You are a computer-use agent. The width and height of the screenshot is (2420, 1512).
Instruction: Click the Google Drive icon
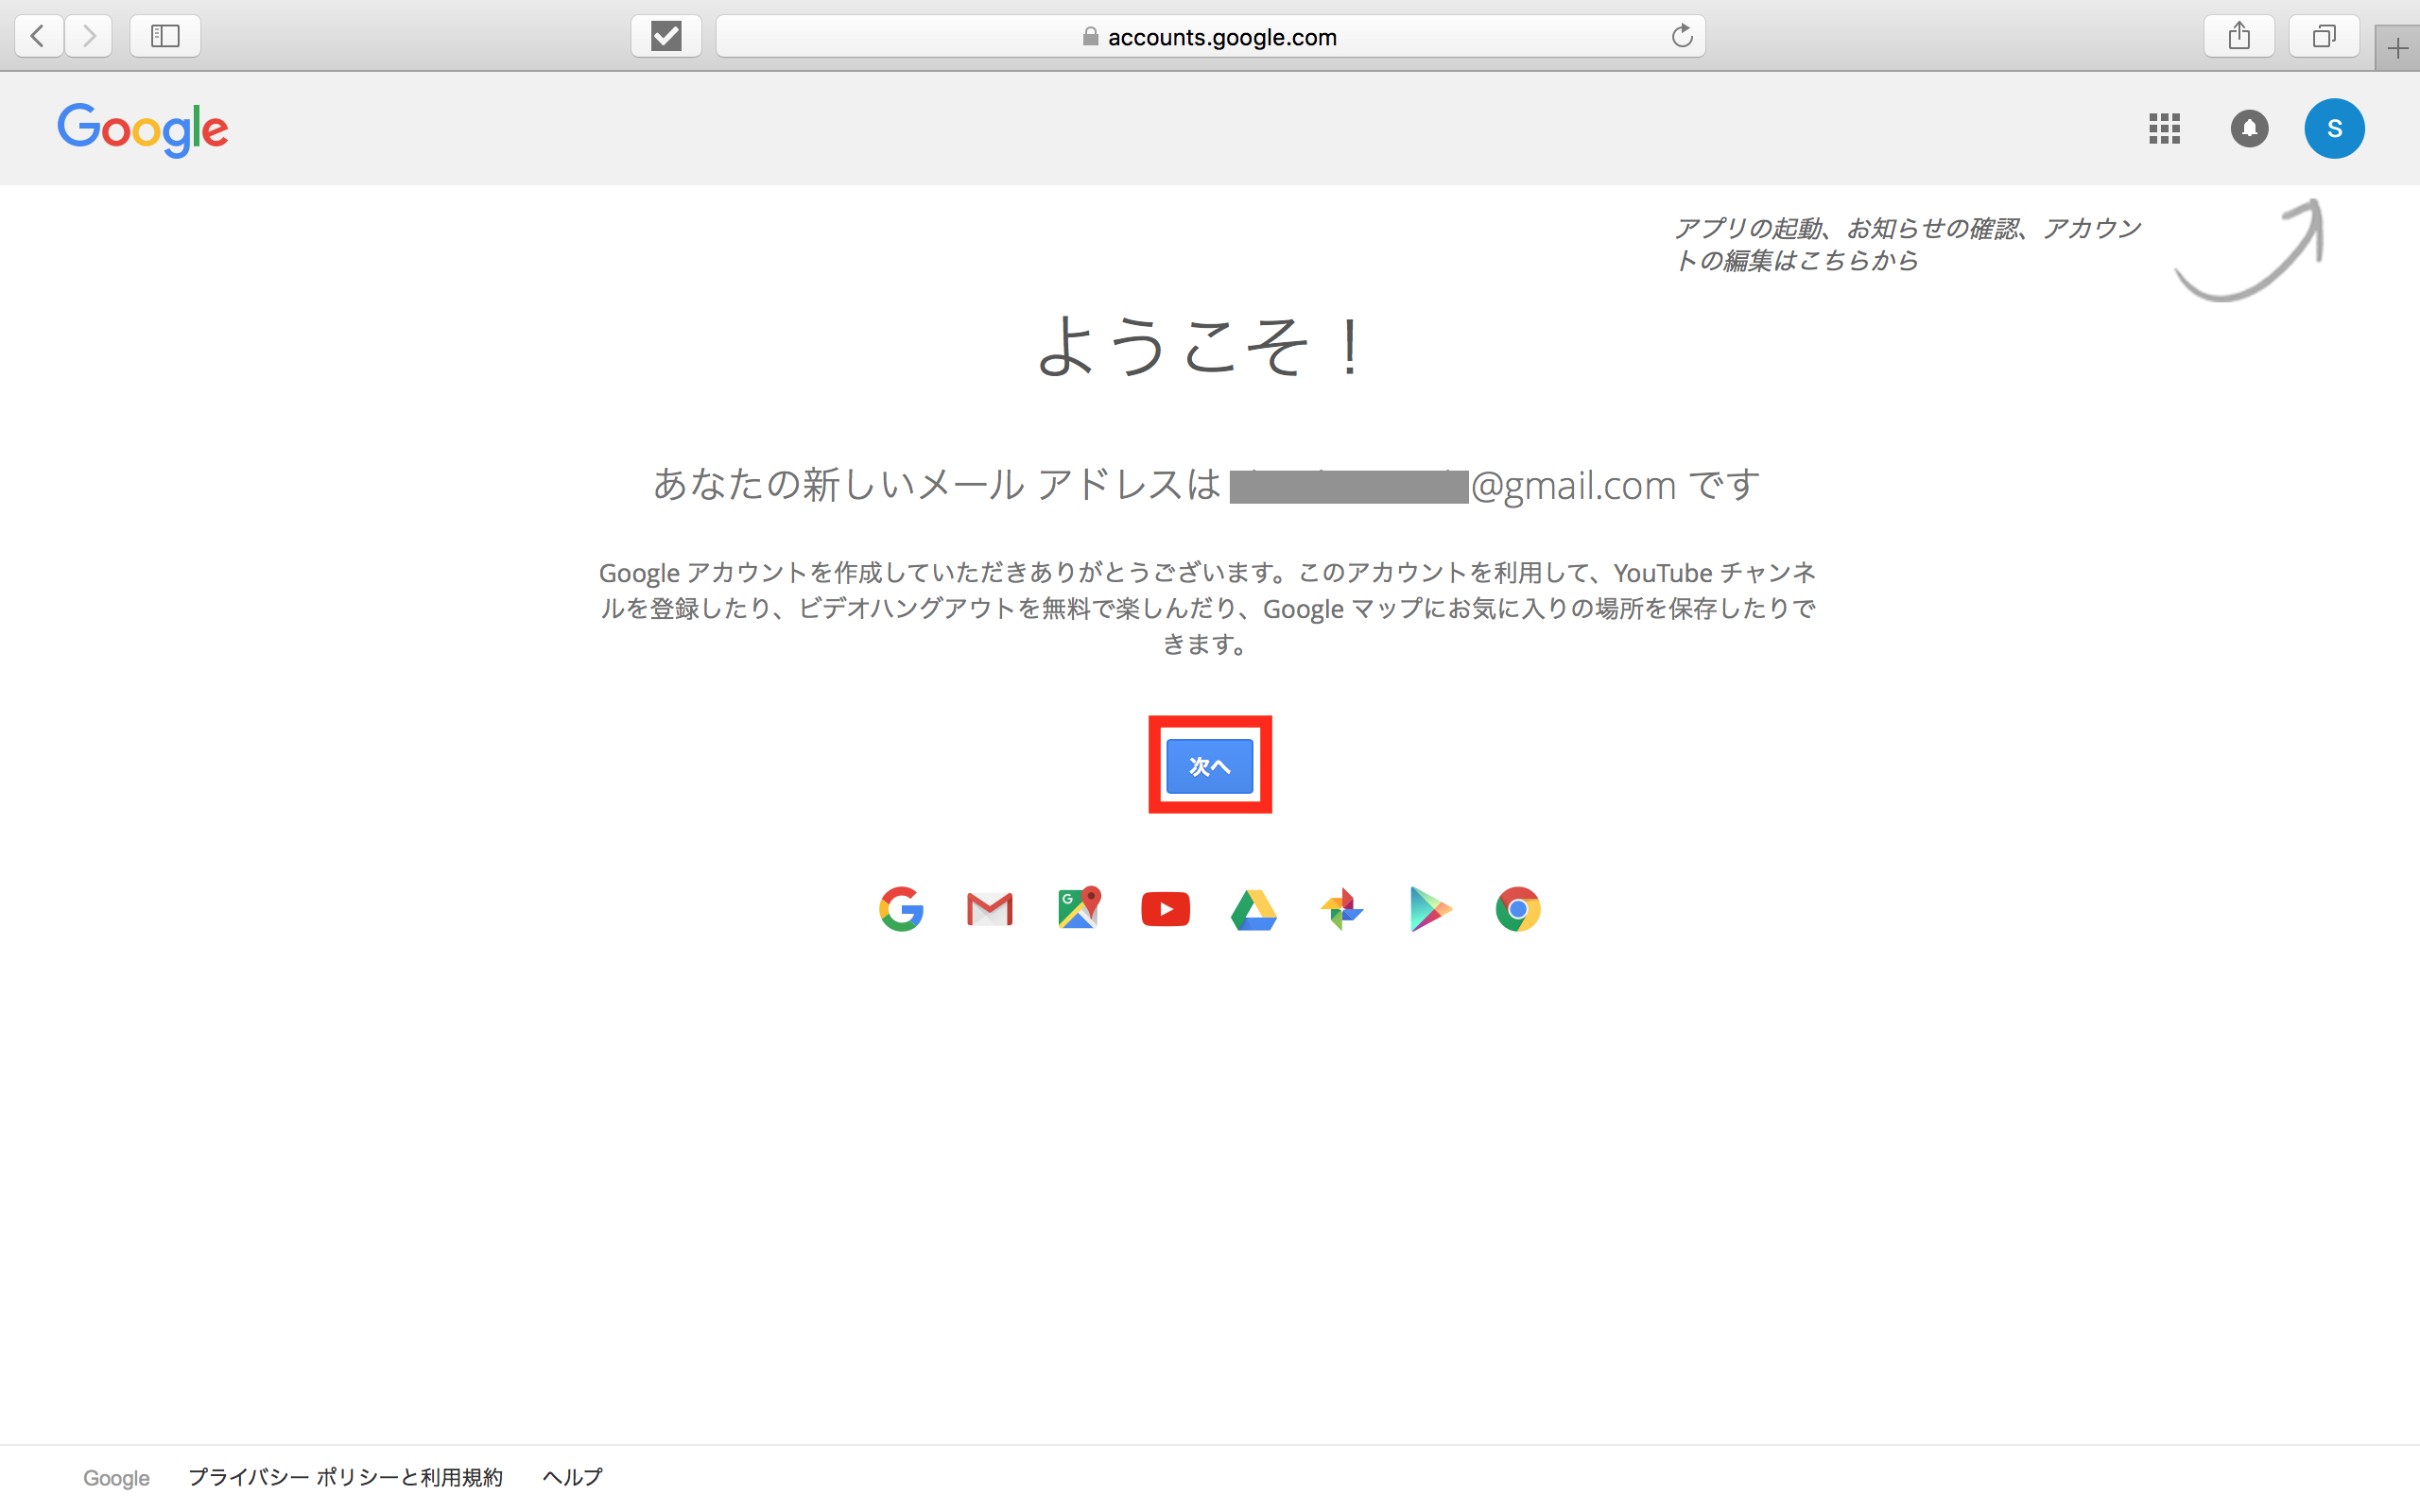click(1253, 910)
